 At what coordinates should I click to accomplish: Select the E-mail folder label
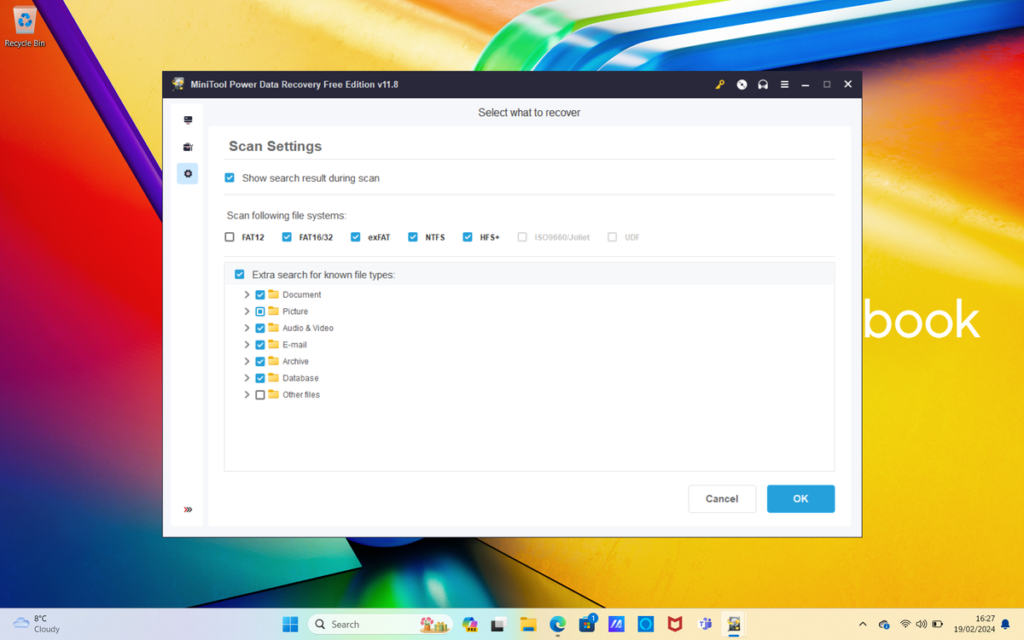294,345
